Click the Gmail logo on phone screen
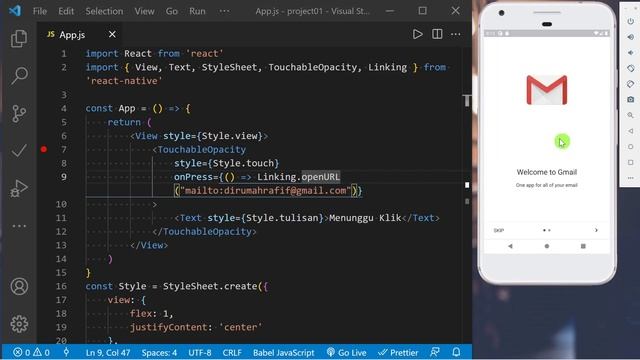 (547, 90)
